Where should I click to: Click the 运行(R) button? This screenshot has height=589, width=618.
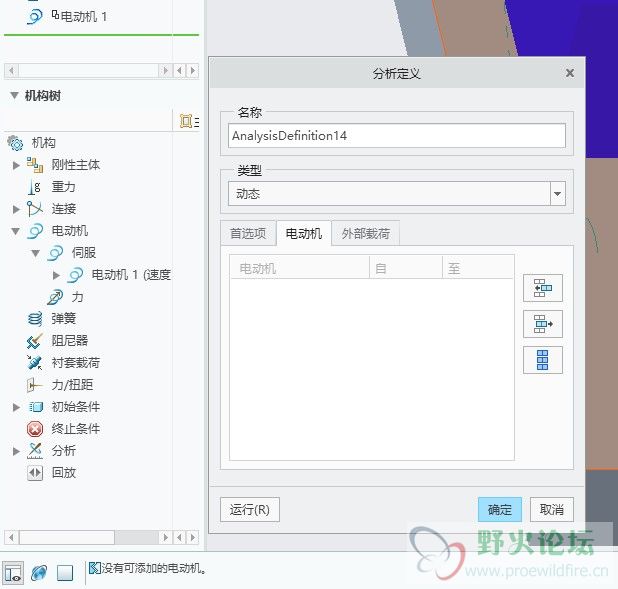click(250, 509)
